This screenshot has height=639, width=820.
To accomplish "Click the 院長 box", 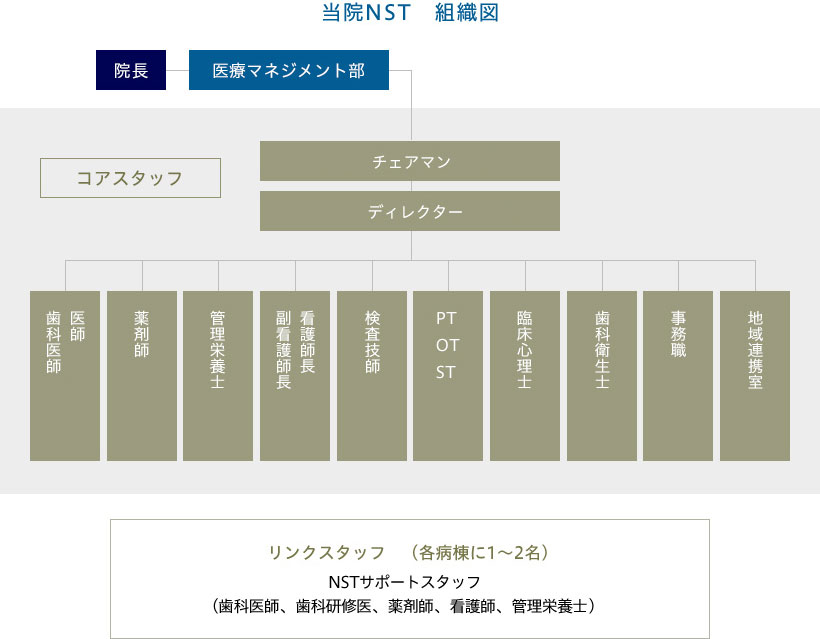I will [x=131, y=70].
